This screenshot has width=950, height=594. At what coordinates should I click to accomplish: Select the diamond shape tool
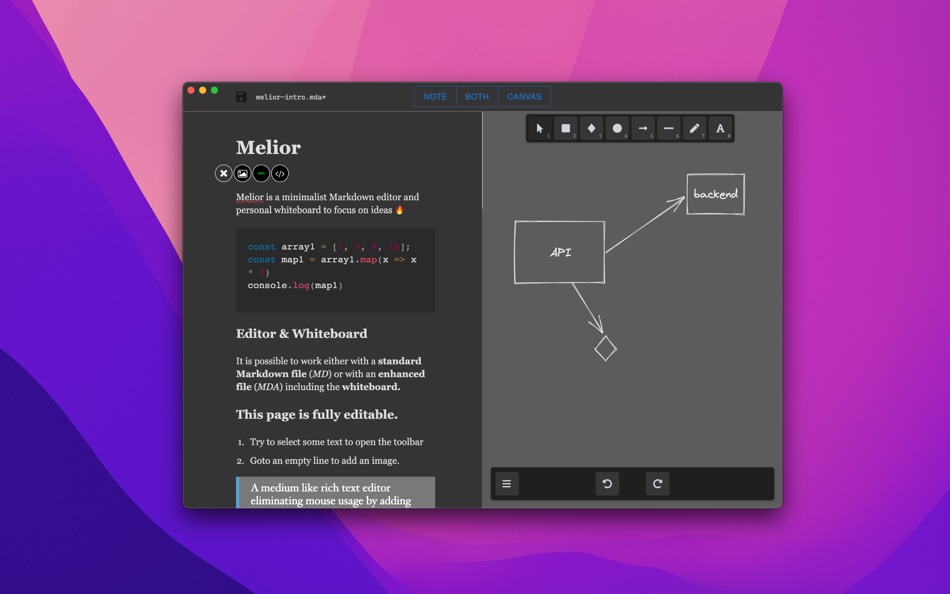pos(591,128)
